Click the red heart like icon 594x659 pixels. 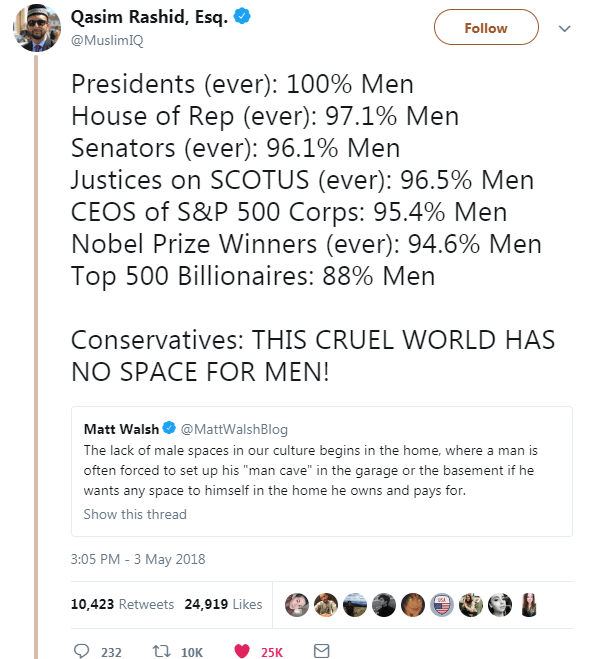tap(242, 651)
